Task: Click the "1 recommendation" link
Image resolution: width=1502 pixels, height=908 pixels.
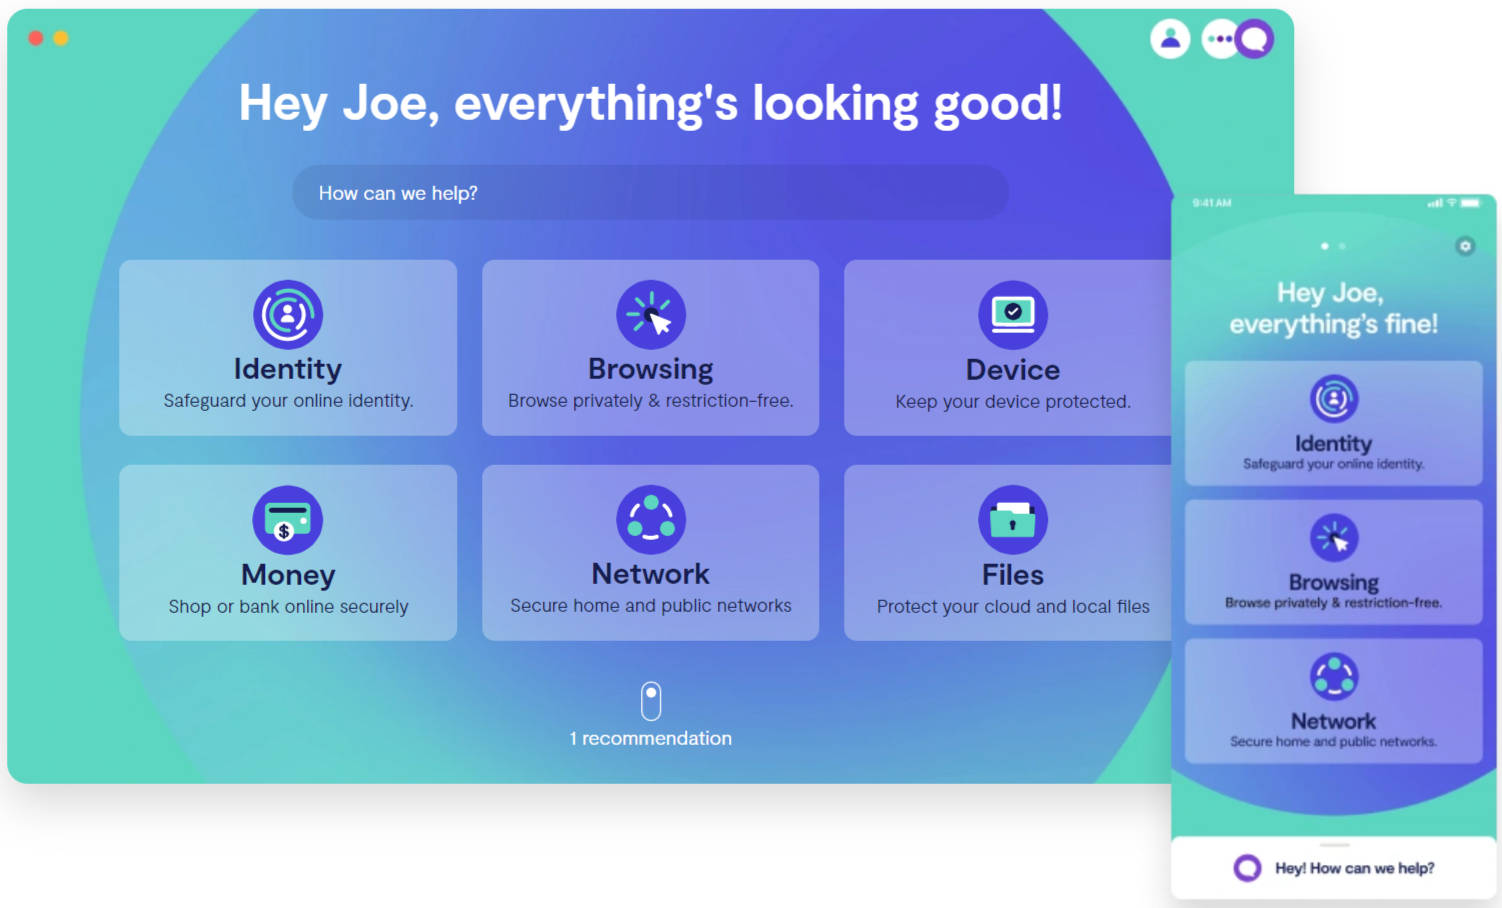Action: [x=651, y=738]
